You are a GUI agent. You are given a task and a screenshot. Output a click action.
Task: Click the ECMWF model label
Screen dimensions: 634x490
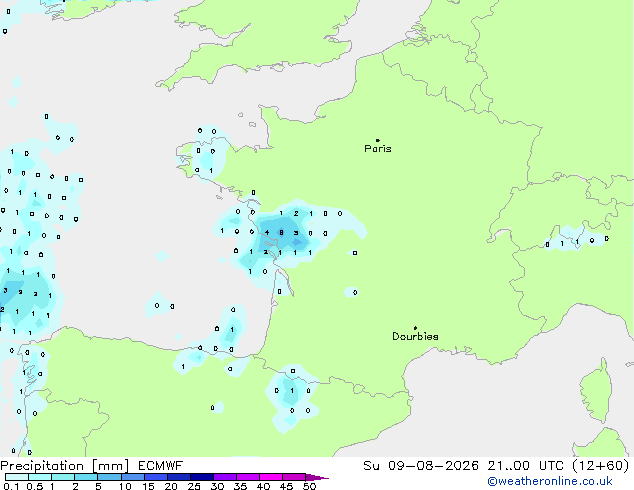[x=161, y=466]
